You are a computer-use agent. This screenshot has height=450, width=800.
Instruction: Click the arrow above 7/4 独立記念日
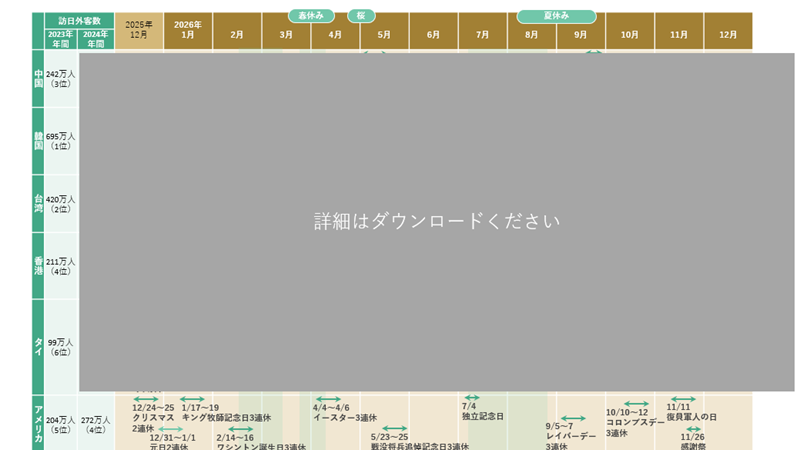click(x=471, y=398)
